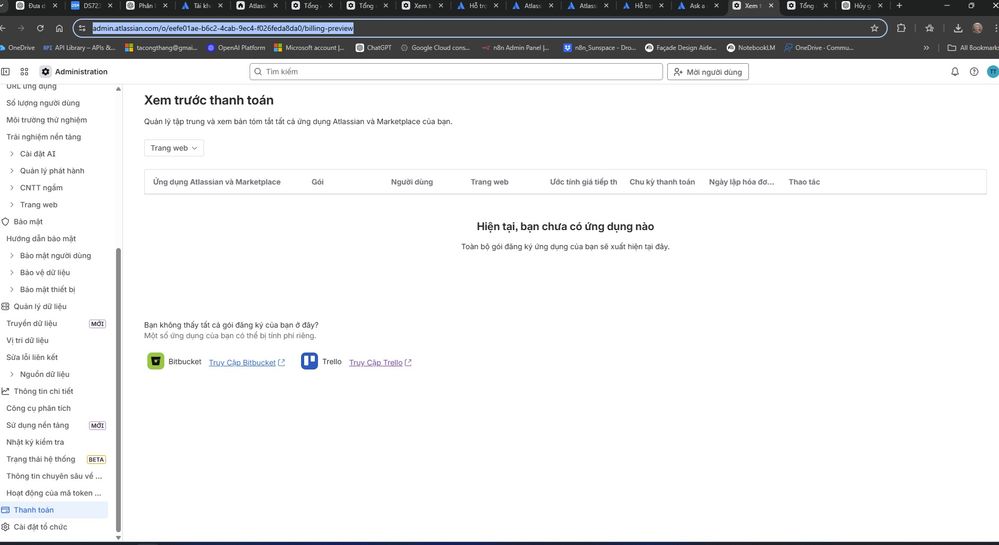Viewport: 999px width, 545px height.
Task: Open Sửa lỗi liên kết link
Action: [x=32, y=357]
